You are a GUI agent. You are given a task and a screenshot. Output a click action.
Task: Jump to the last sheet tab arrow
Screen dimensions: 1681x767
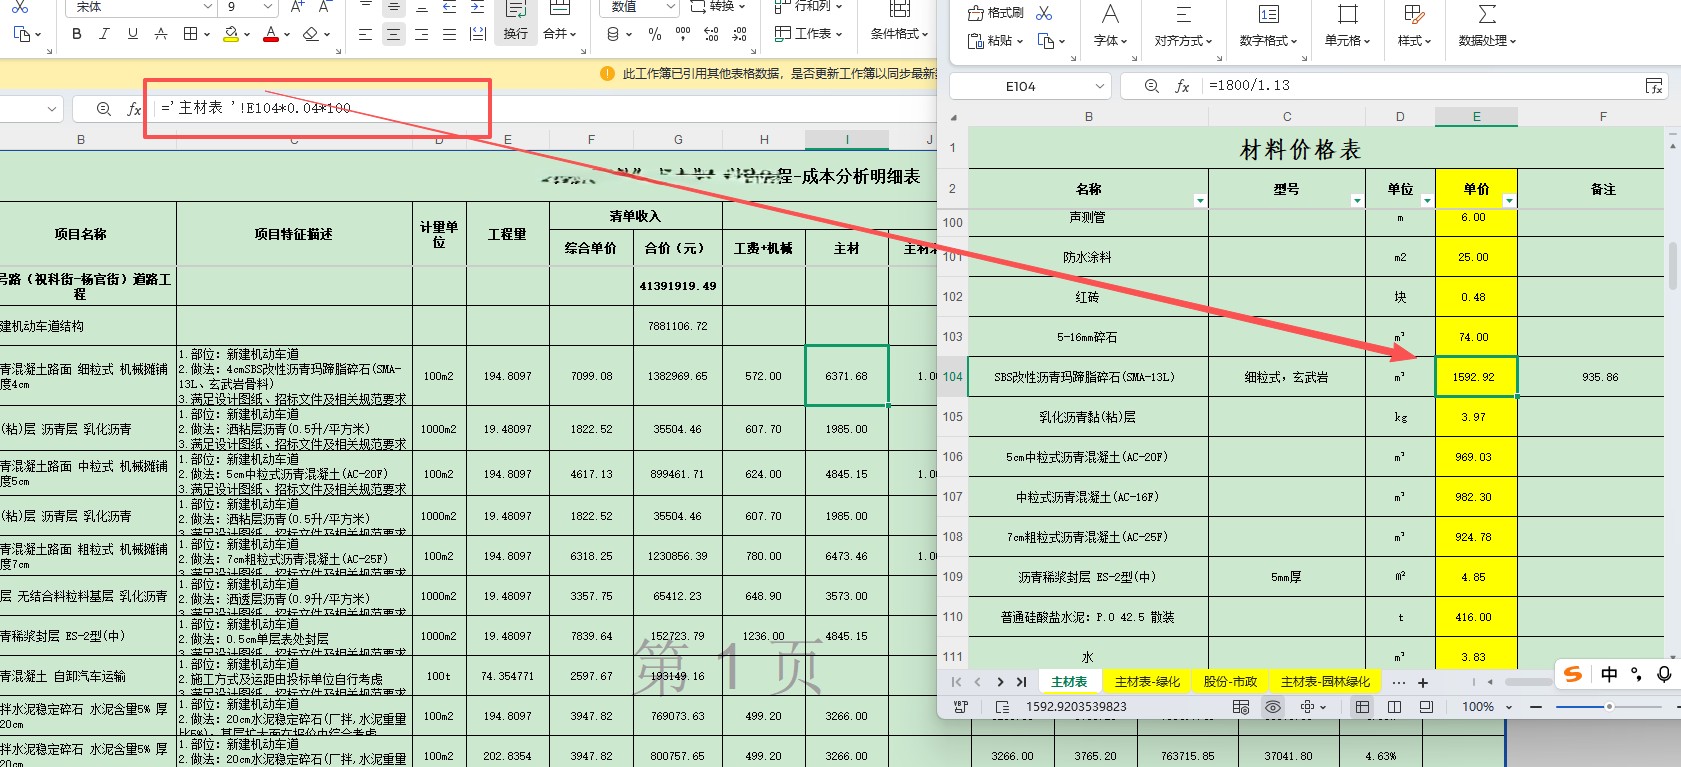1021,682
